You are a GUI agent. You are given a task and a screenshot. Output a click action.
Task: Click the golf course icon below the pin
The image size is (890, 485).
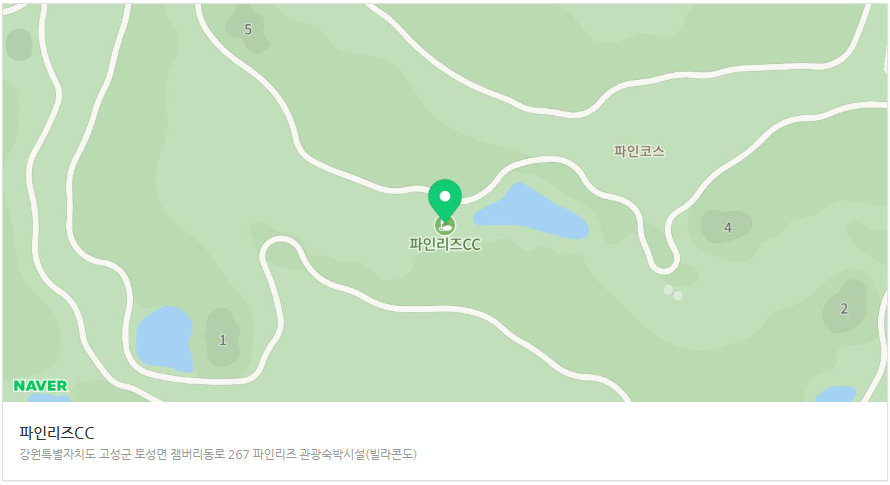point(445,225)
